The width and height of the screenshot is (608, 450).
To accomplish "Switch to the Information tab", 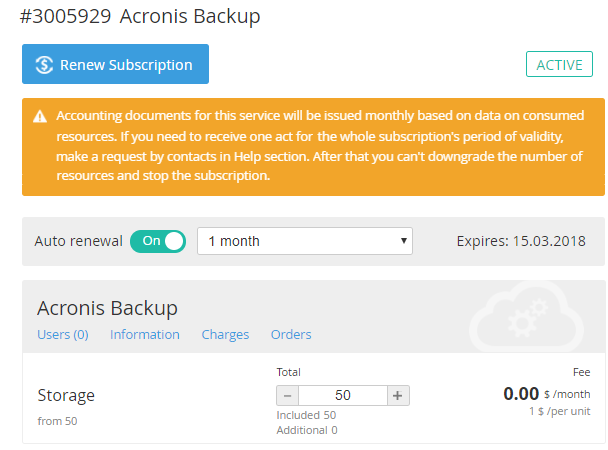I will coord(145,334).
